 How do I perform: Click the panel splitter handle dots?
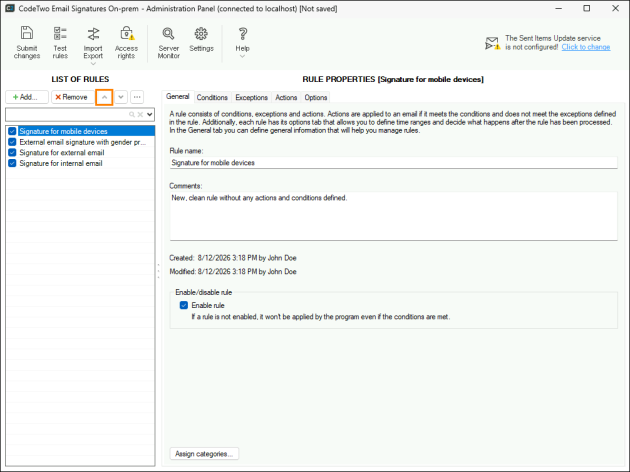pos(158,271)
